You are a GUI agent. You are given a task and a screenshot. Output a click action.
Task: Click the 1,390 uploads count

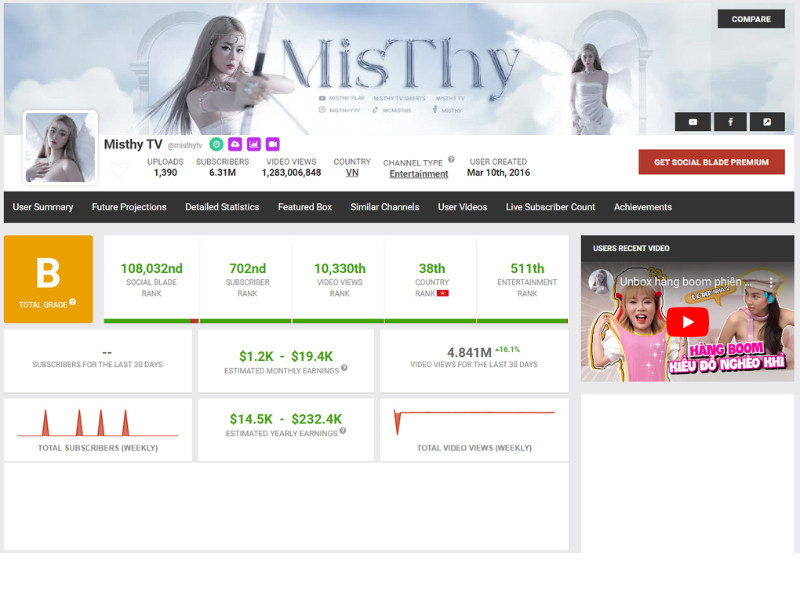(x=165, y=173)
